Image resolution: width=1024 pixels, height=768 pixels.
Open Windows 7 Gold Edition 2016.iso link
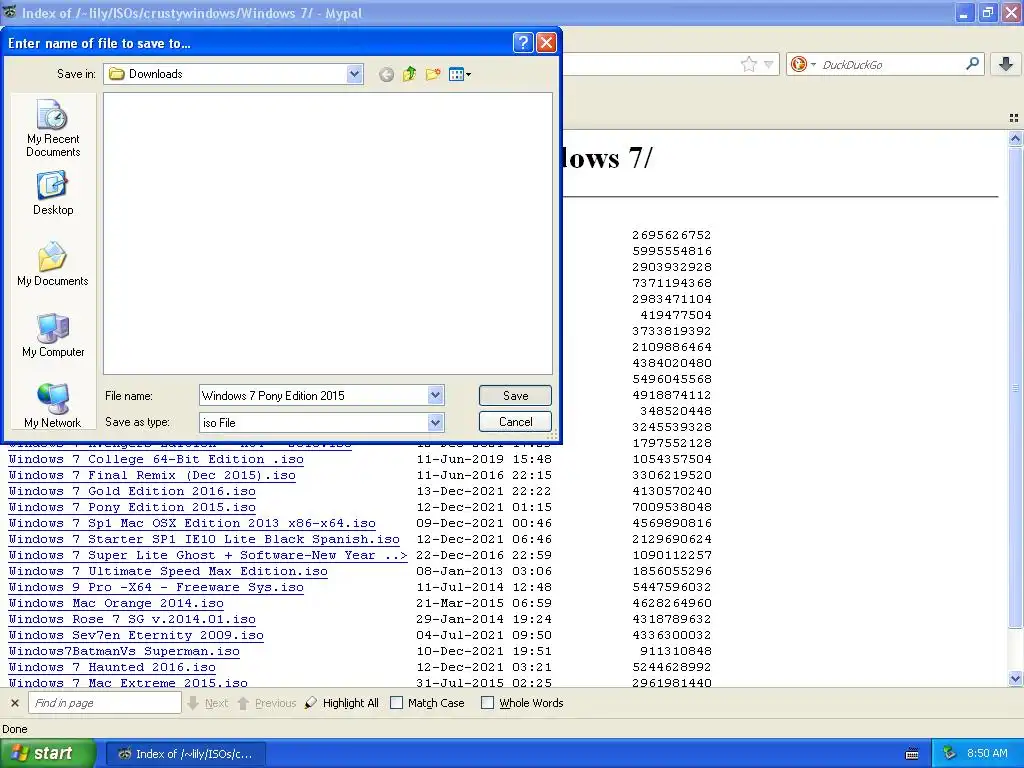(x=132, y=491)
